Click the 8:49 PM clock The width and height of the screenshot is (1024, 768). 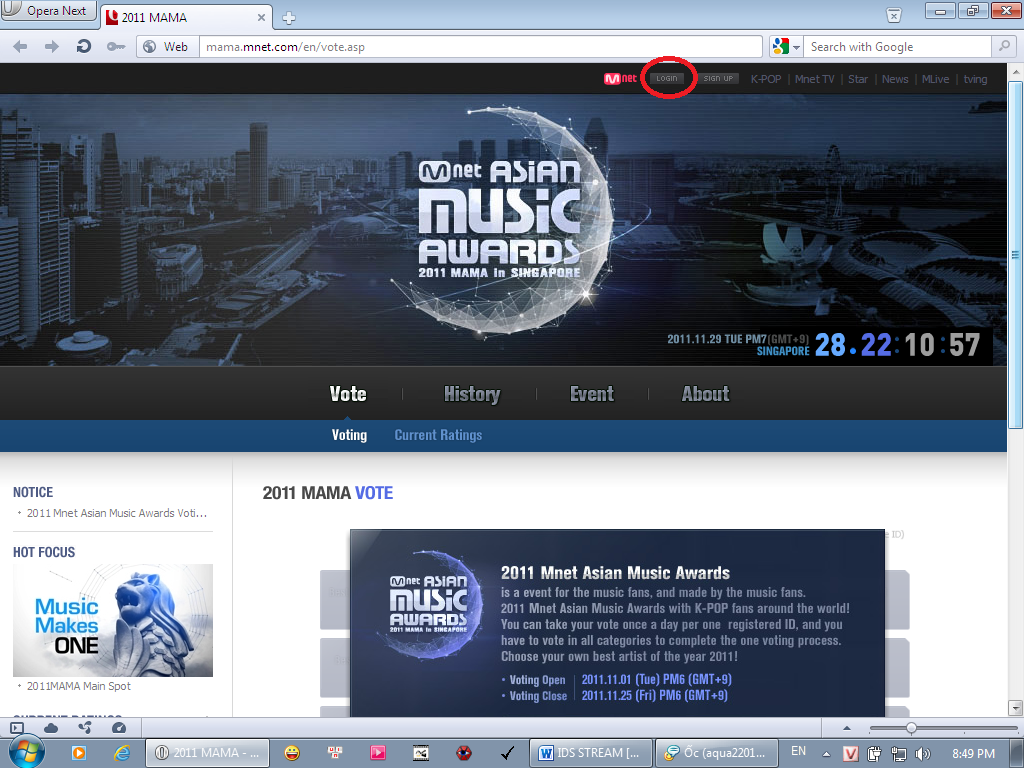[973, 754]
